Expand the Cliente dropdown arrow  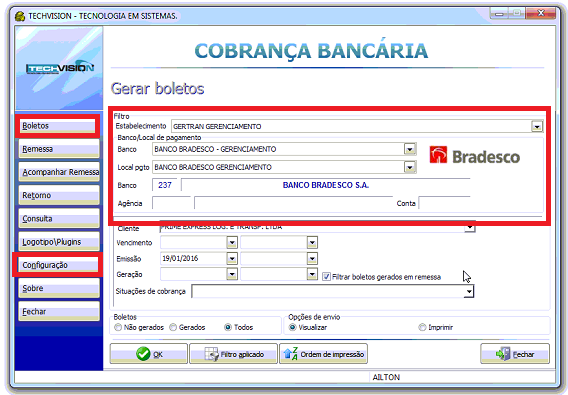pyautogui.click(x=469, y=228)
